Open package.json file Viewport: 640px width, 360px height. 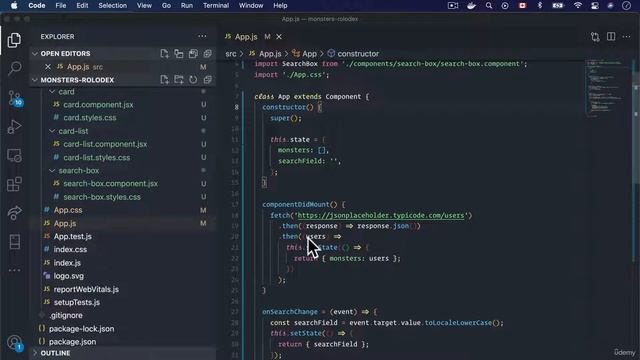(x=72, y=342)
